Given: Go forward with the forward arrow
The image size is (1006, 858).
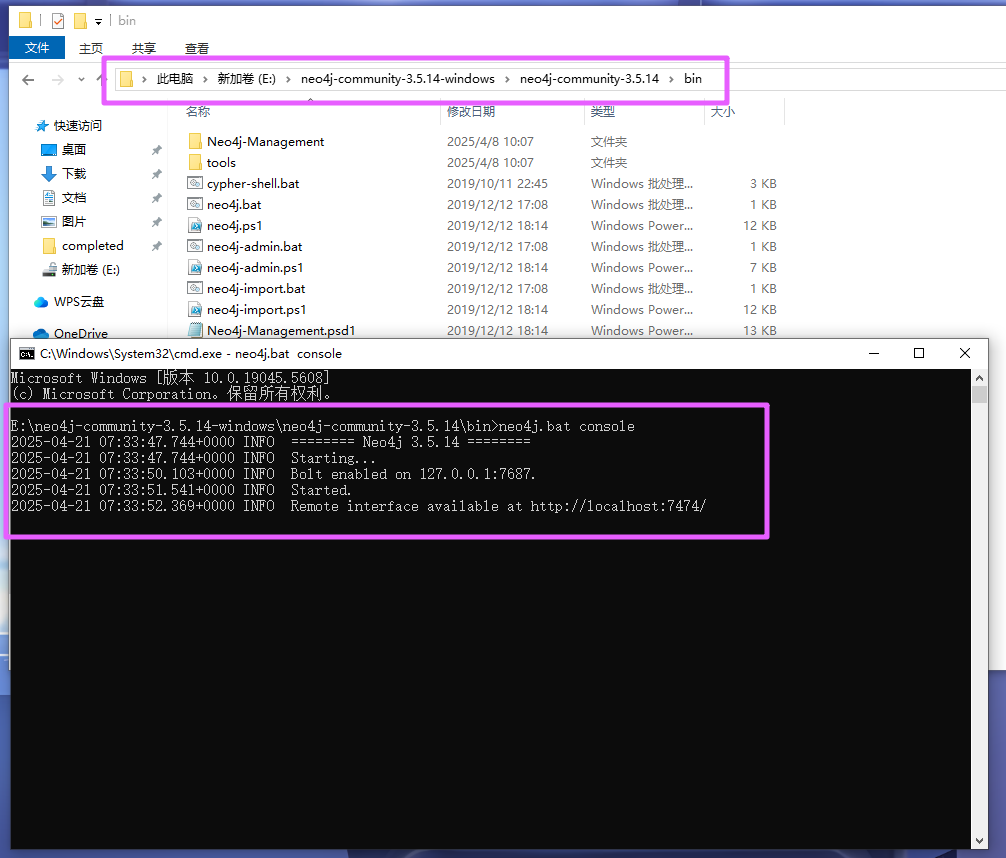Looking at the screenshot, I should pos(58,80).
